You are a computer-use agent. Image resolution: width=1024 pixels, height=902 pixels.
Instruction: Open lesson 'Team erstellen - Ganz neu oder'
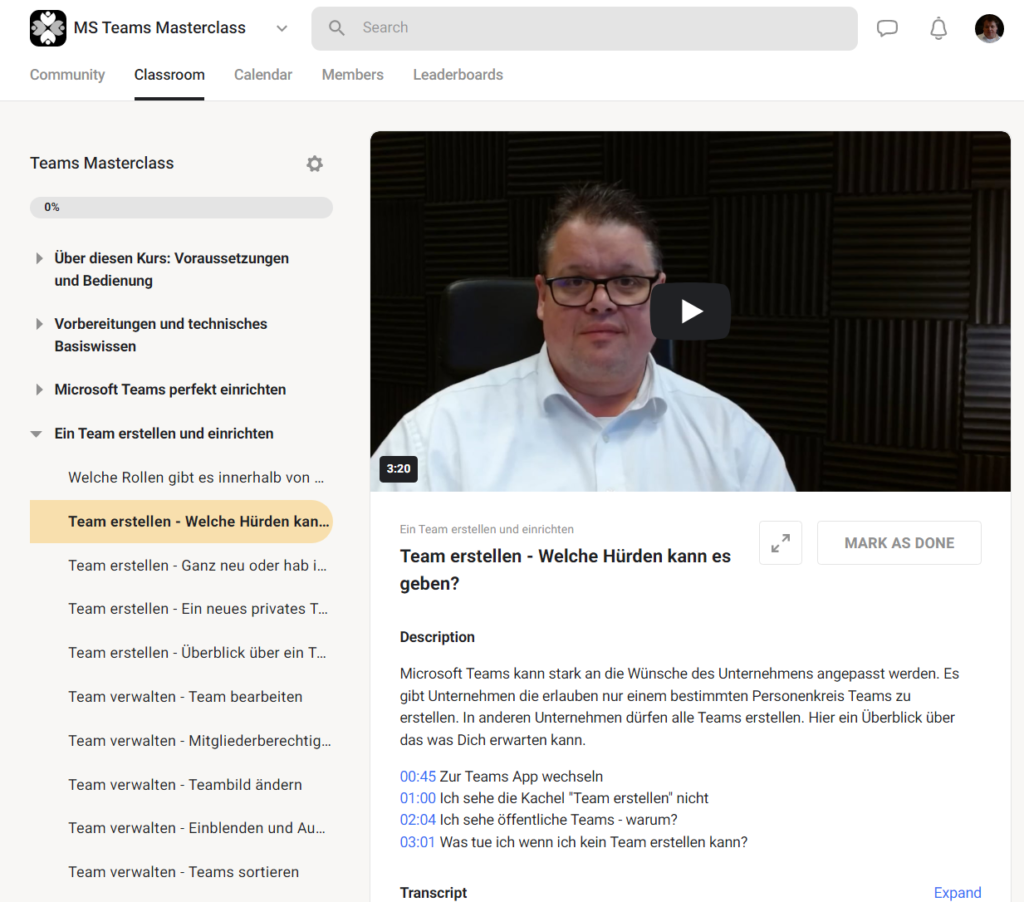click(197, 565)
